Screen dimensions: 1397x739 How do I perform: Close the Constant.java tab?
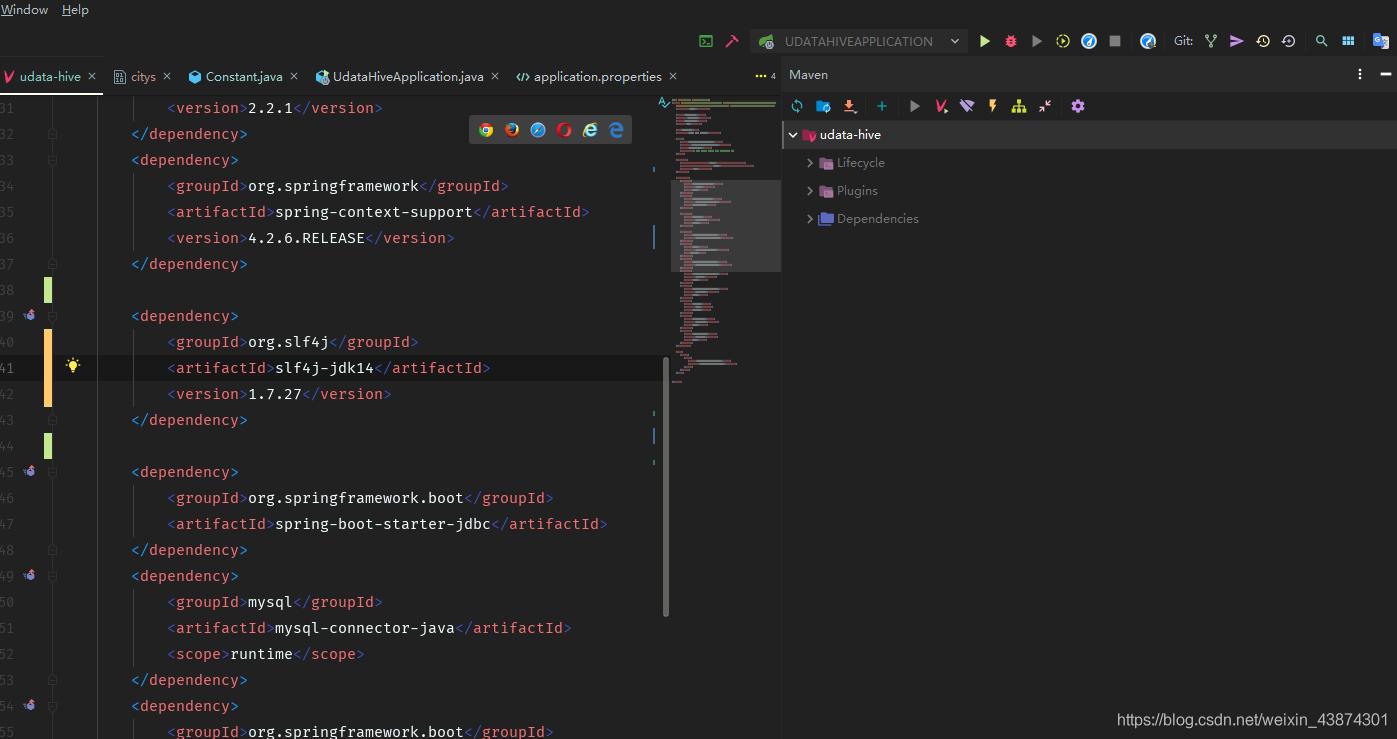pos(294,76)
